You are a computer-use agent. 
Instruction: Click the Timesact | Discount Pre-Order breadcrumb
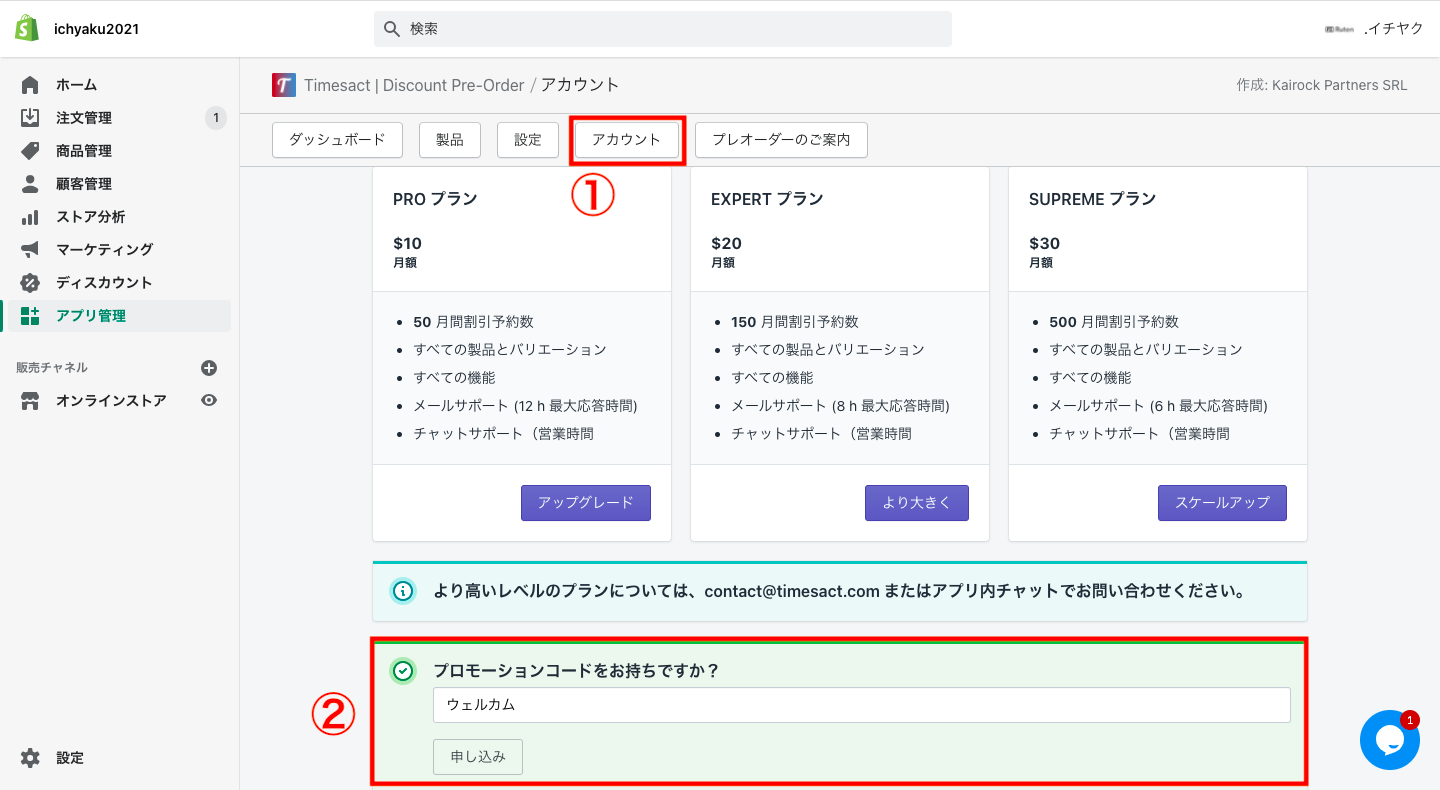click(414, 85)
